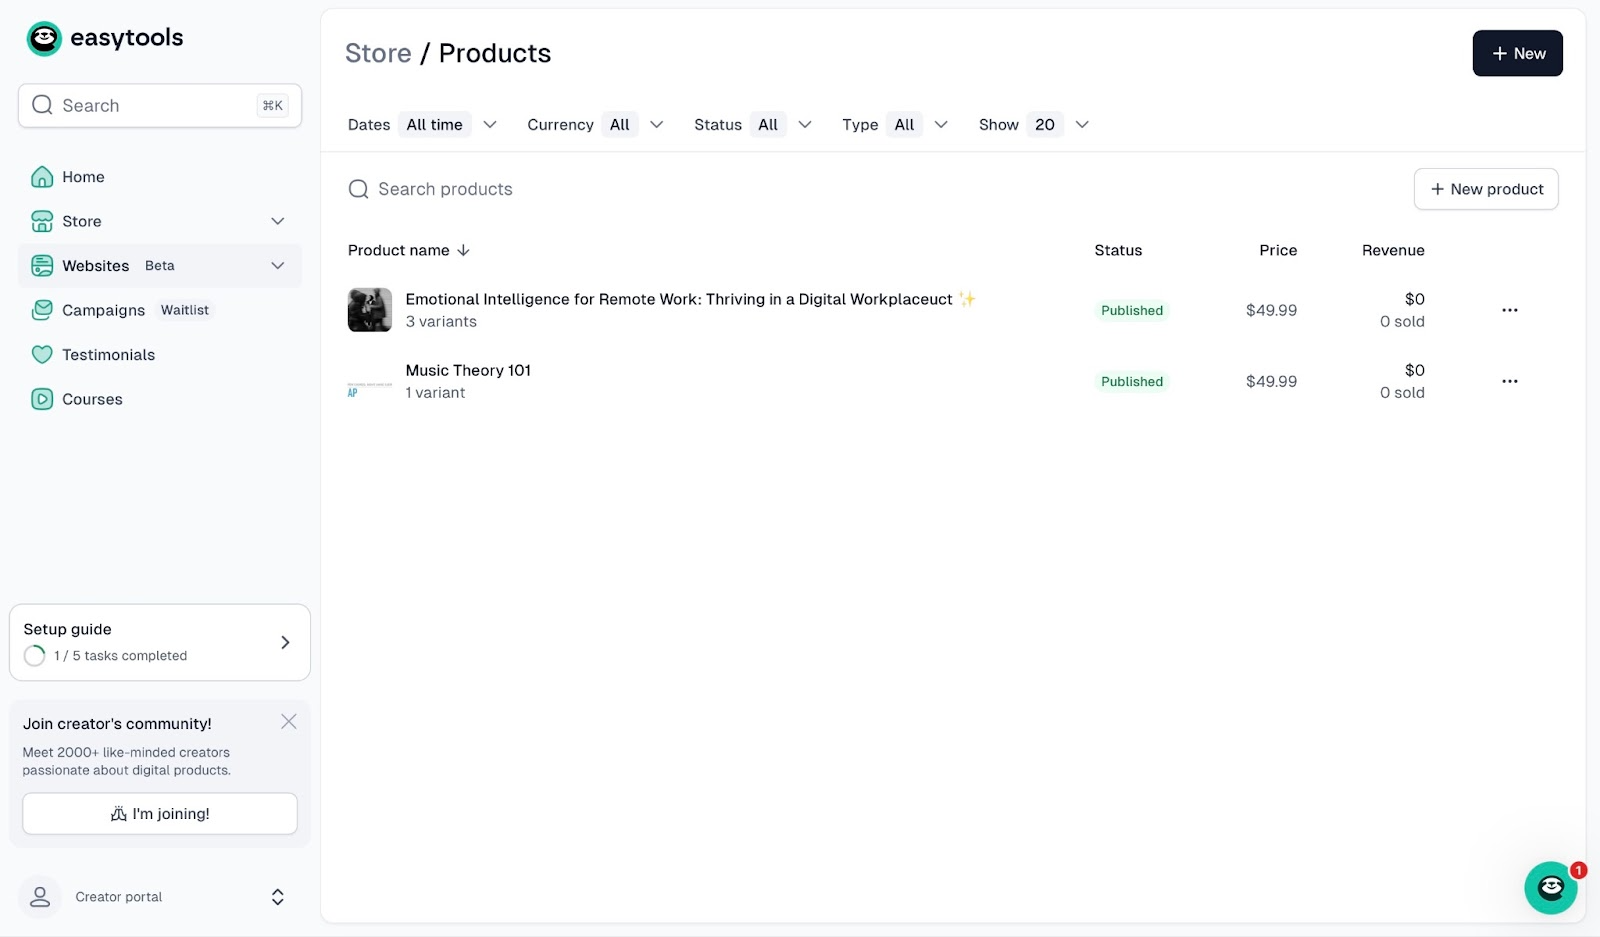Viewport: 1600px width, 937px height.
Task: Expand the Store sidebar section
Action: coord(278,221)
